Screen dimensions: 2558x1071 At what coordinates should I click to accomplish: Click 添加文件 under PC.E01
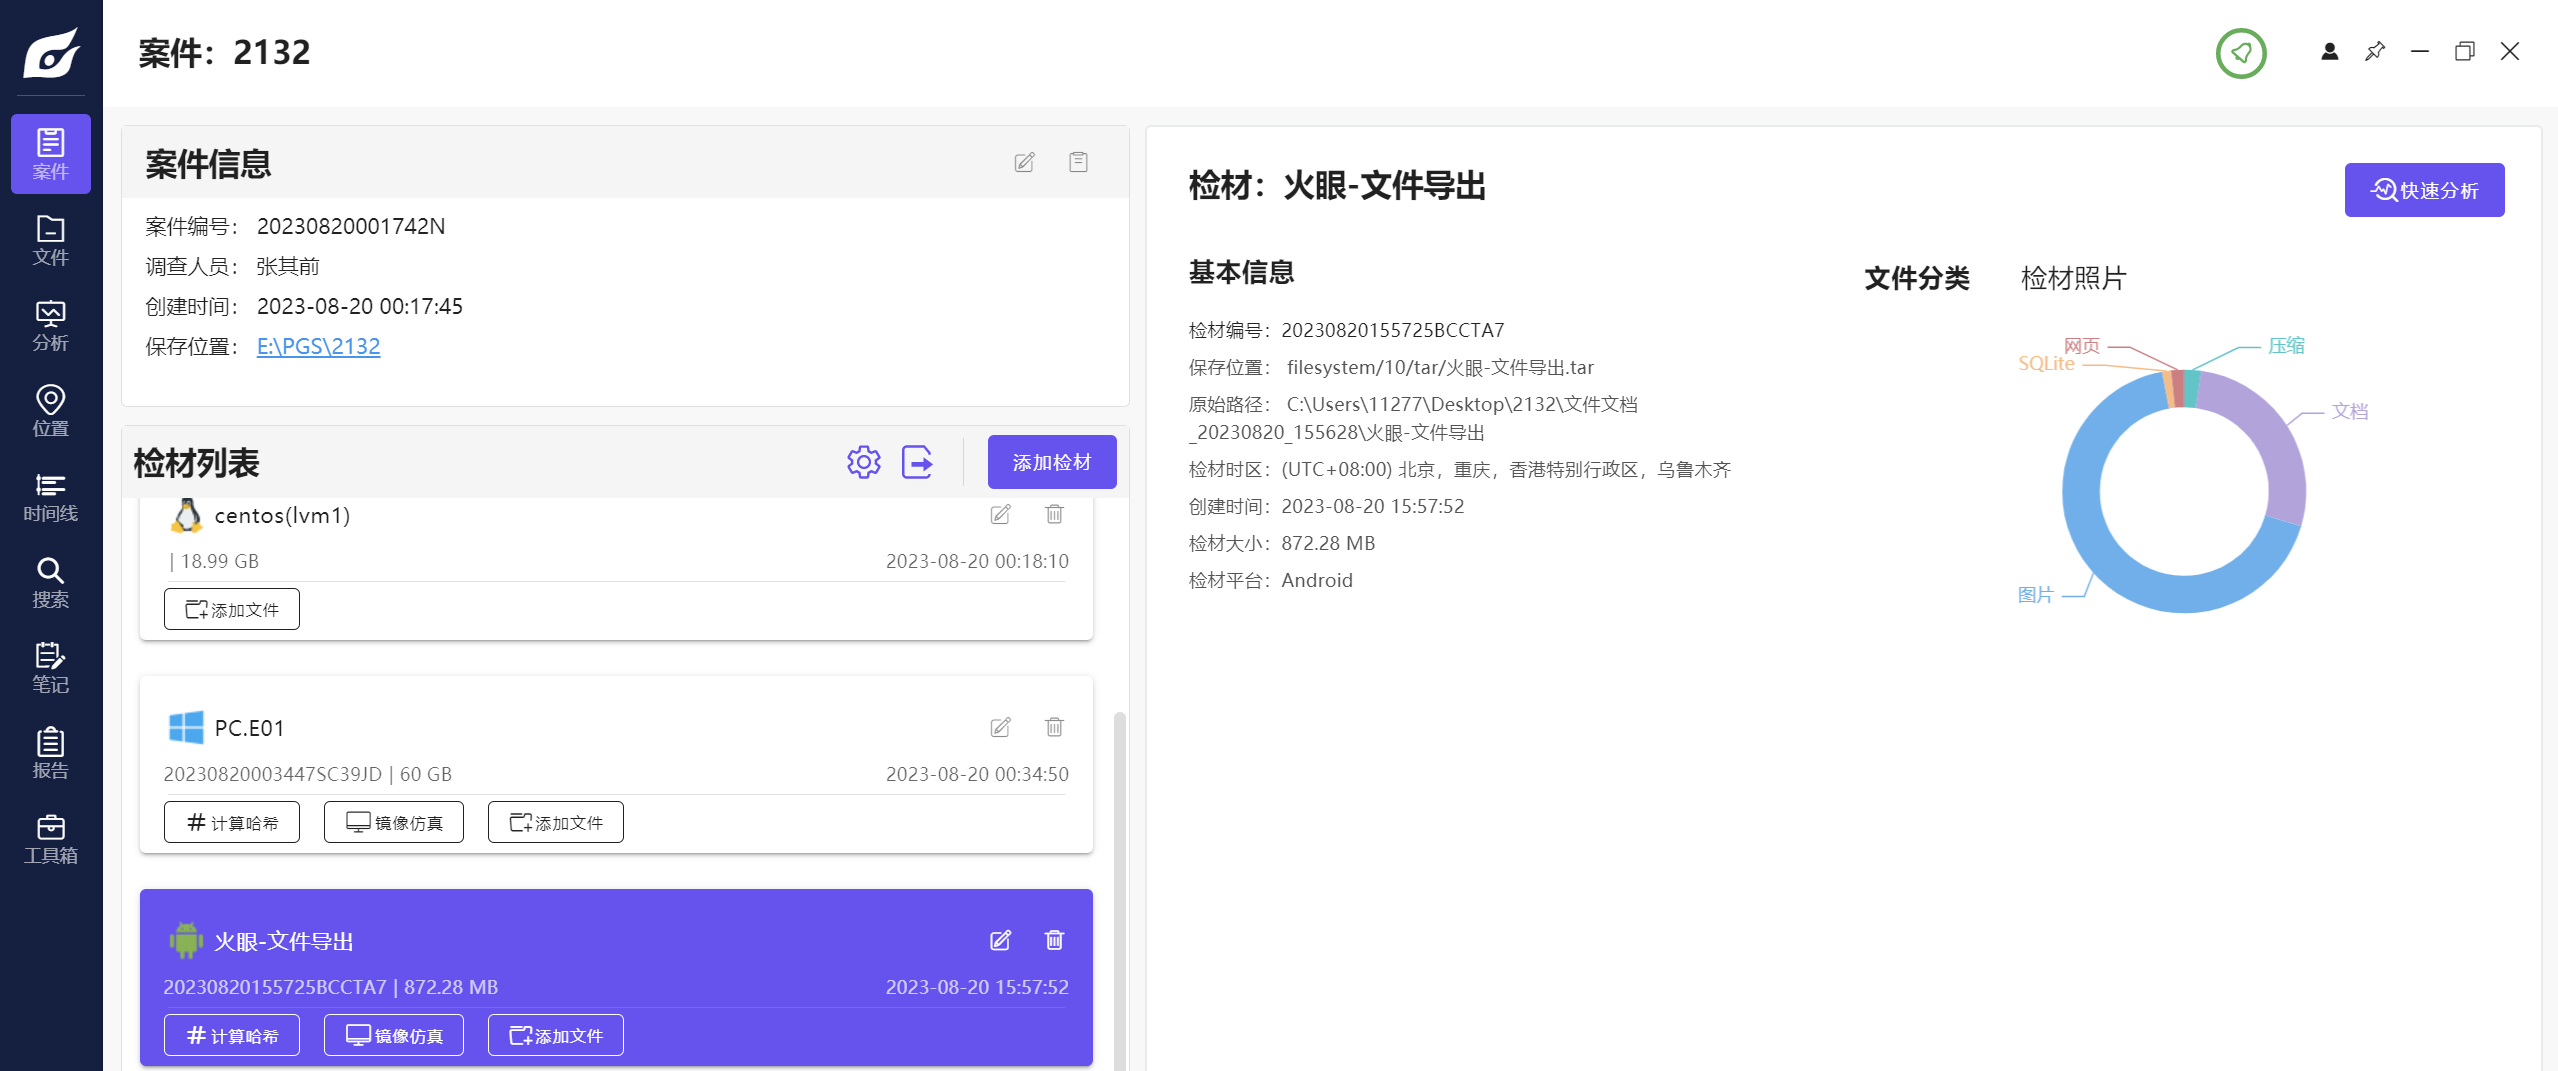click(556, 822)
